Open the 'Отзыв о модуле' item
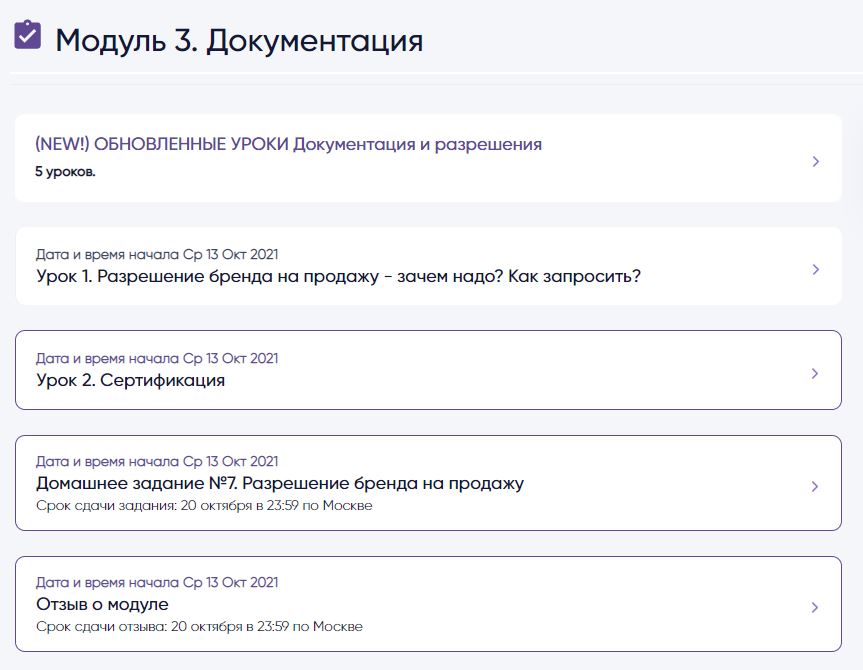Viewport: 863px width, 670px height. [x=102, y=605]
